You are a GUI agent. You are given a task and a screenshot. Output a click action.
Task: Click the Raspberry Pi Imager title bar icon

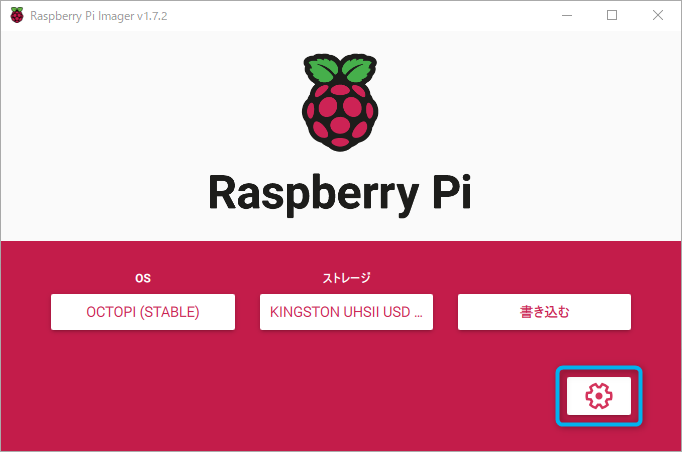coord(17,16)
